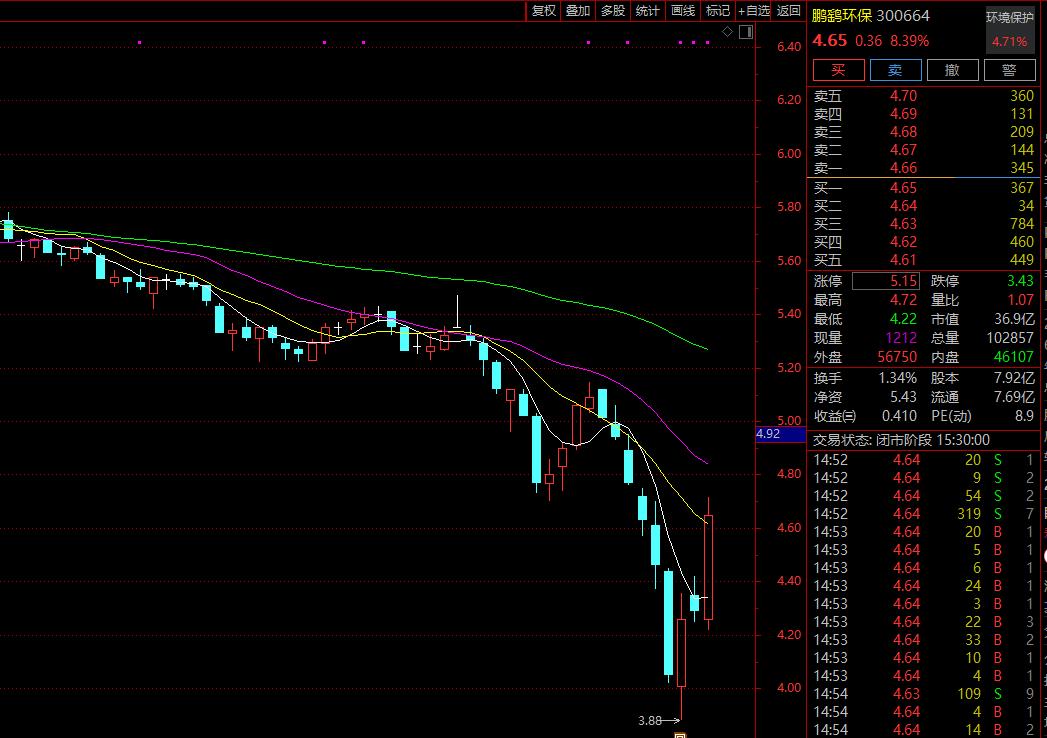Click the small marker icon below the 3.88 low
Viewport: 1047px width, 738px height.
[680, 735]
